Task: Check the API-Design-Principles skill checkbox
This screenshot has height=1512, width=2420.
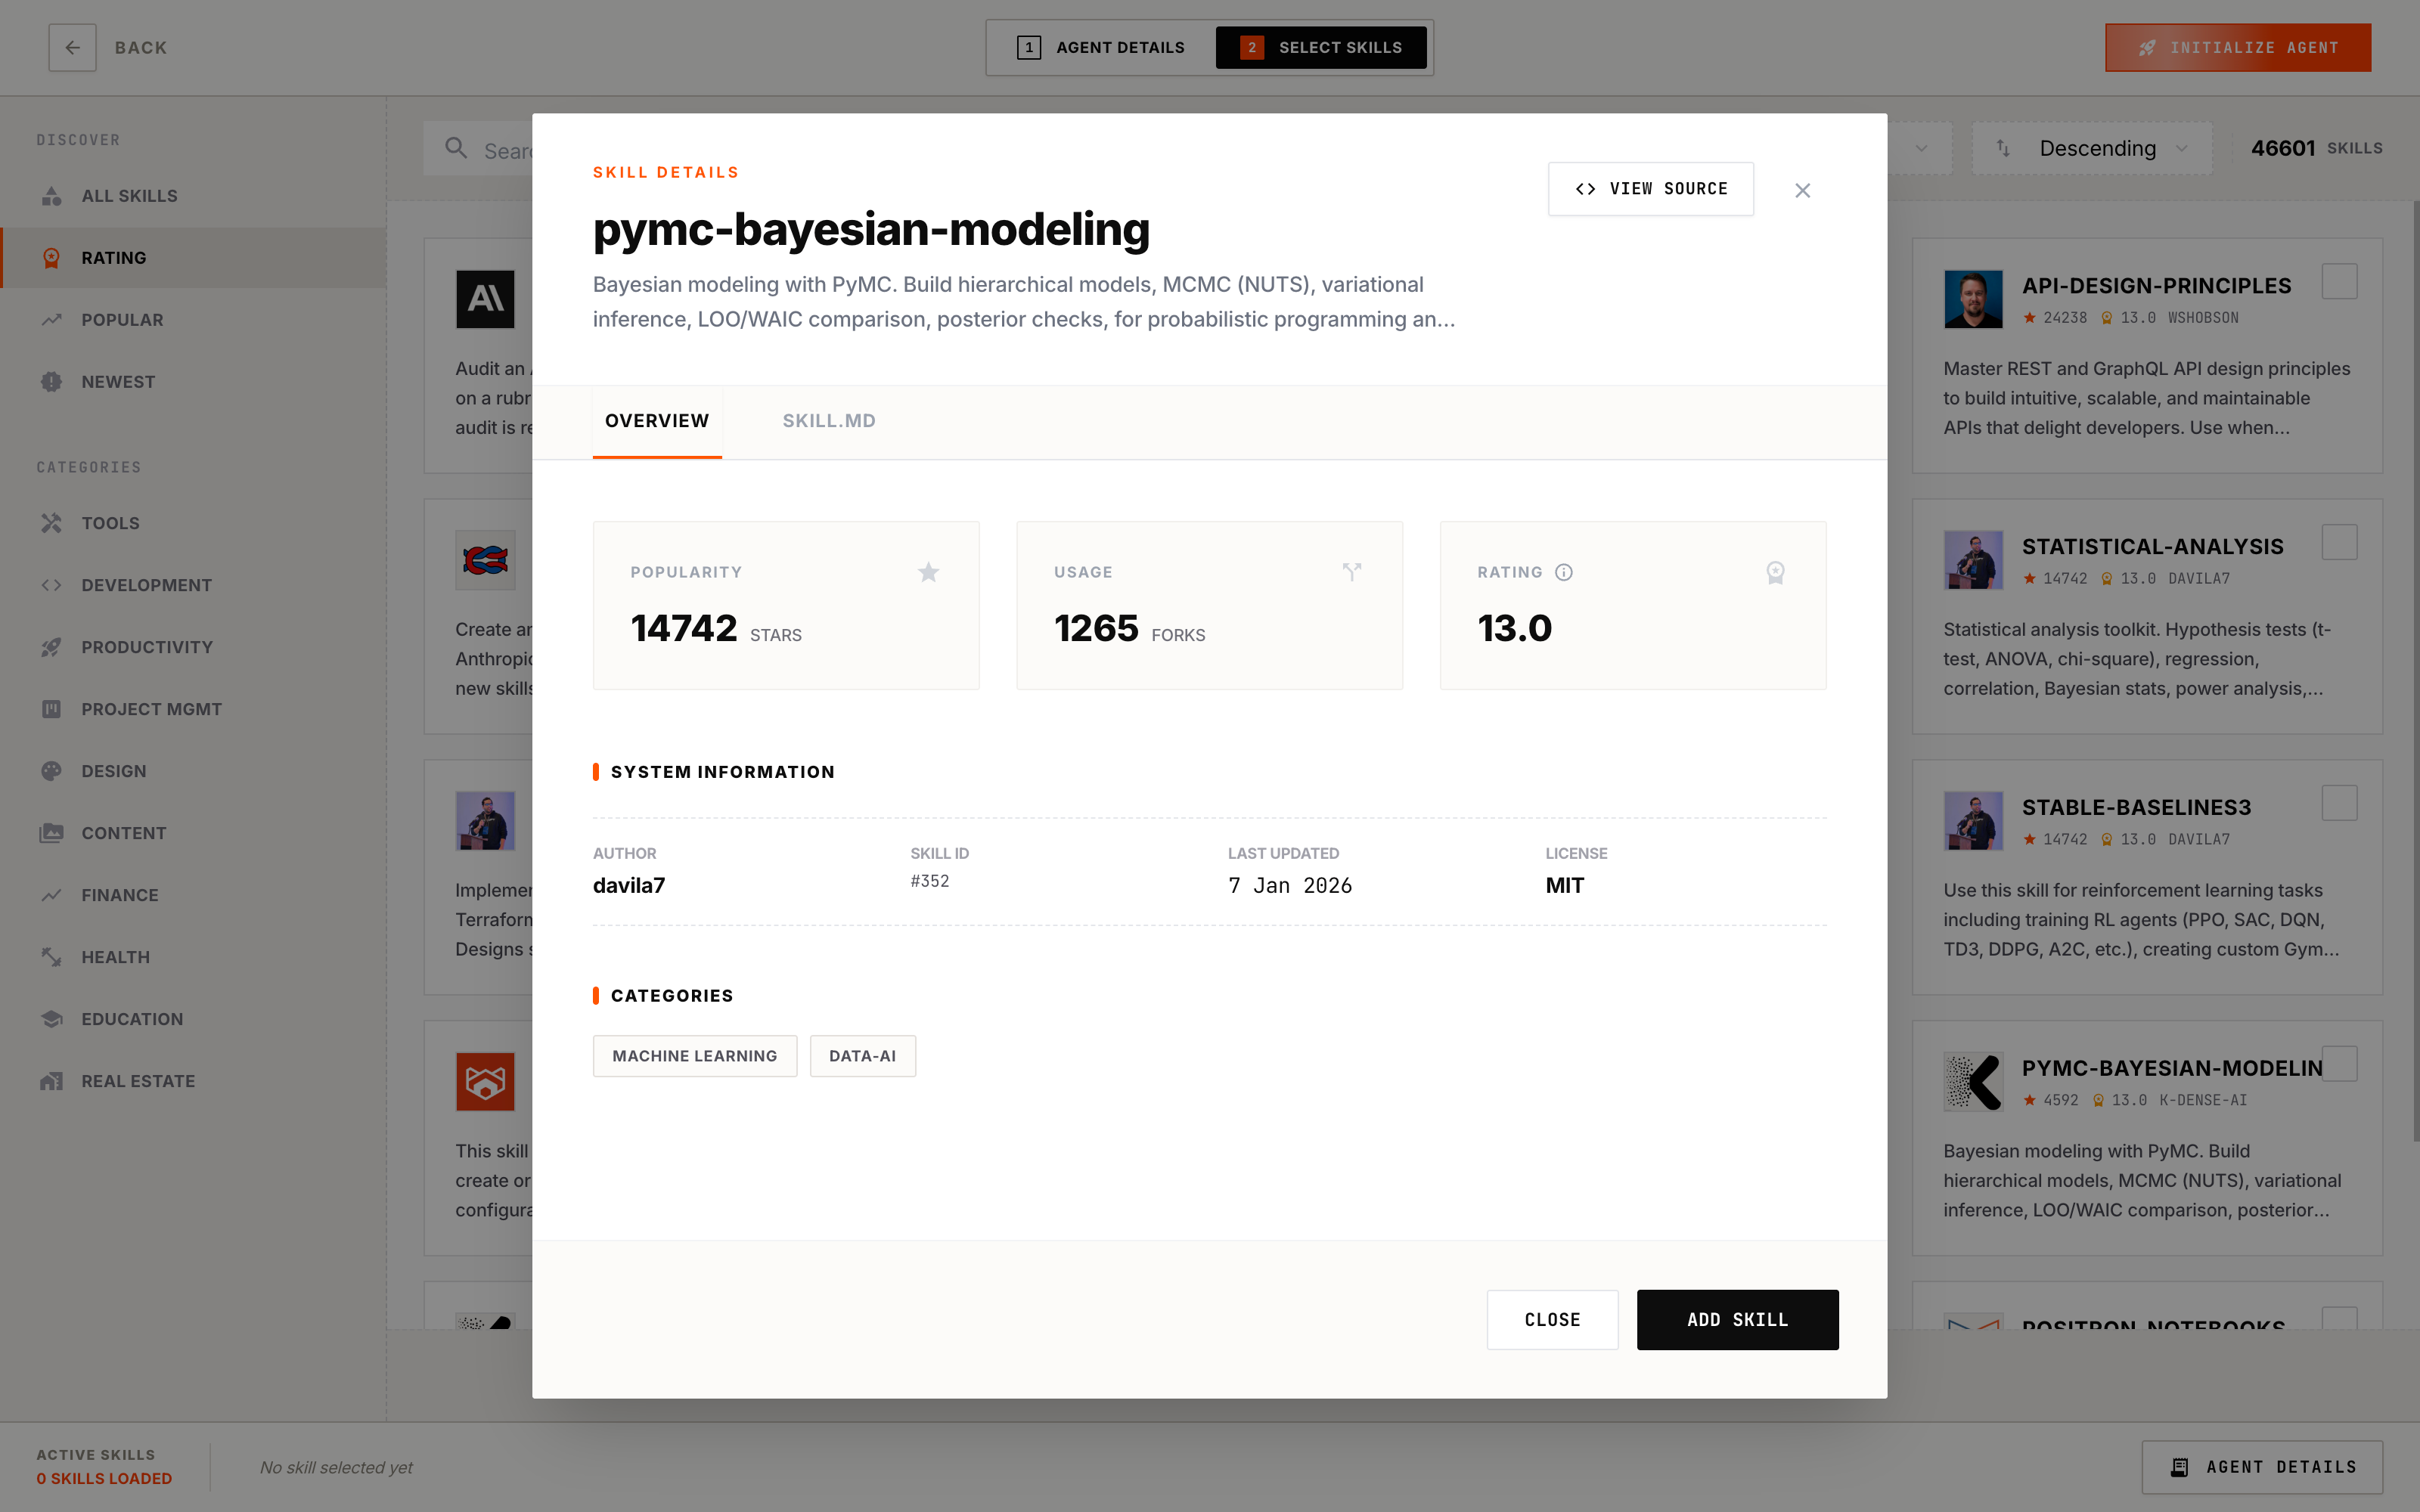Action: (2339, 282)
